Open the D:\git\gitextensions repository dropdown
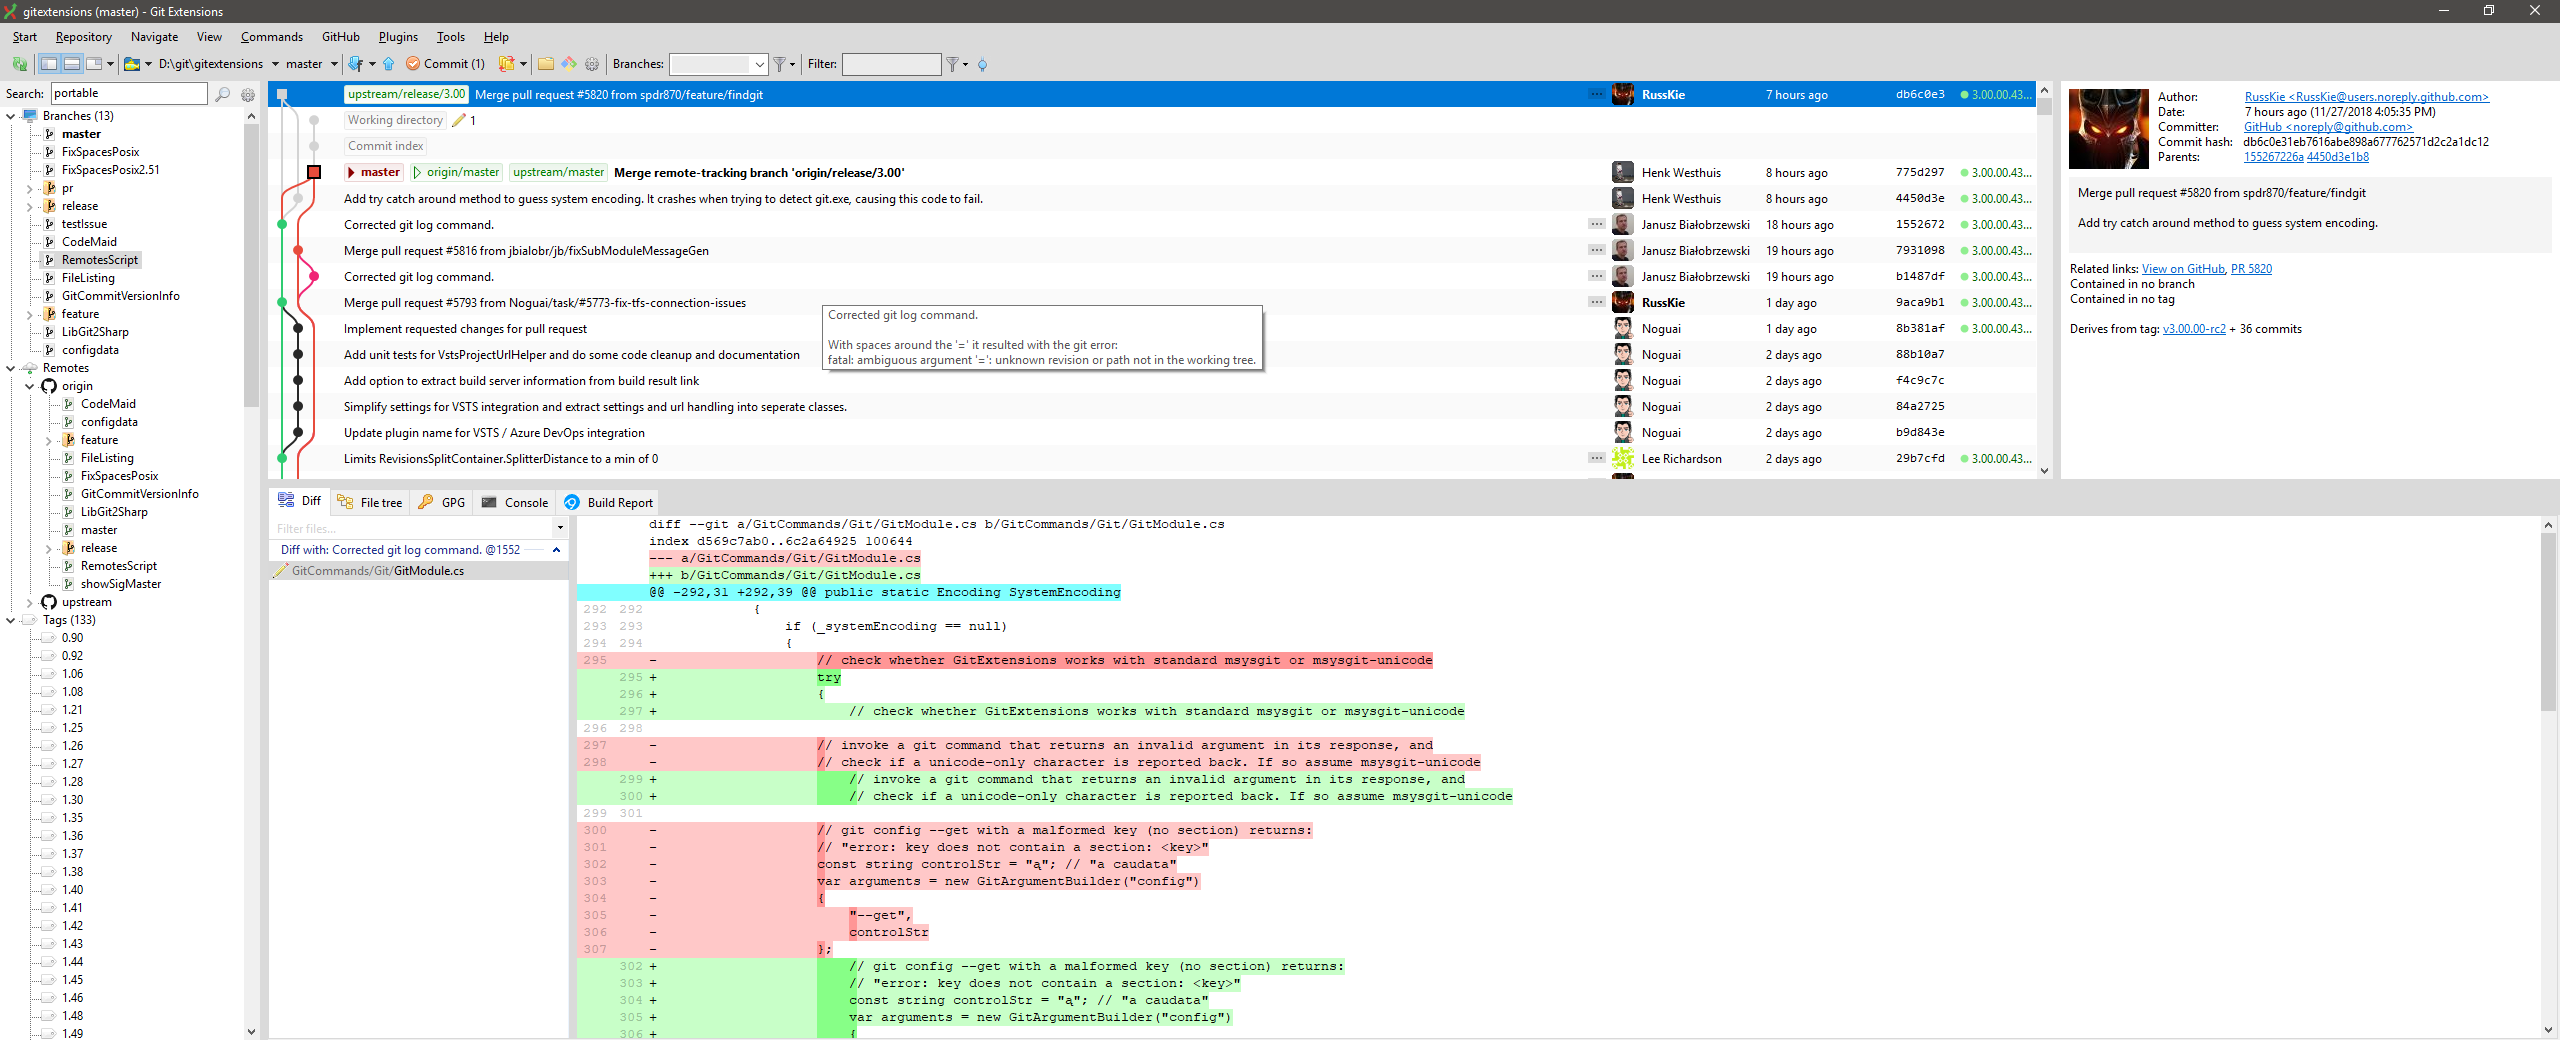Viewport: 2560px width, 1040px height. click(x=275, y=64)
